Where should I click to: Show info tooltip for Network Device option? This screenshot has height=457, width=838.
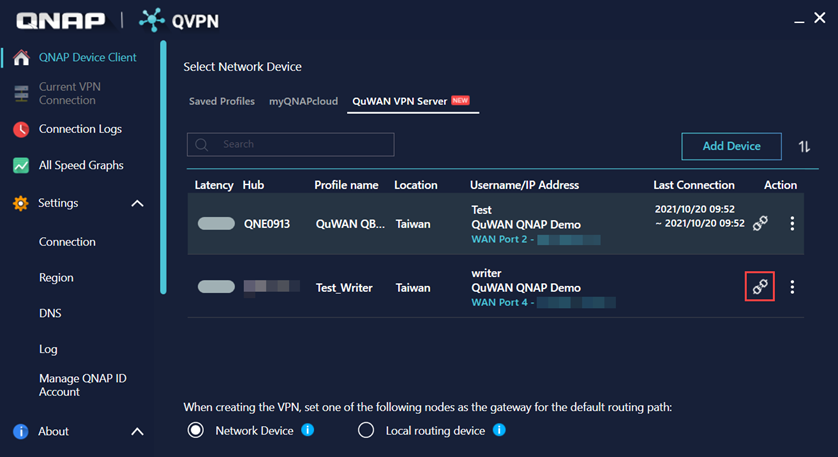pyautogui.click(x=308, y=430)
